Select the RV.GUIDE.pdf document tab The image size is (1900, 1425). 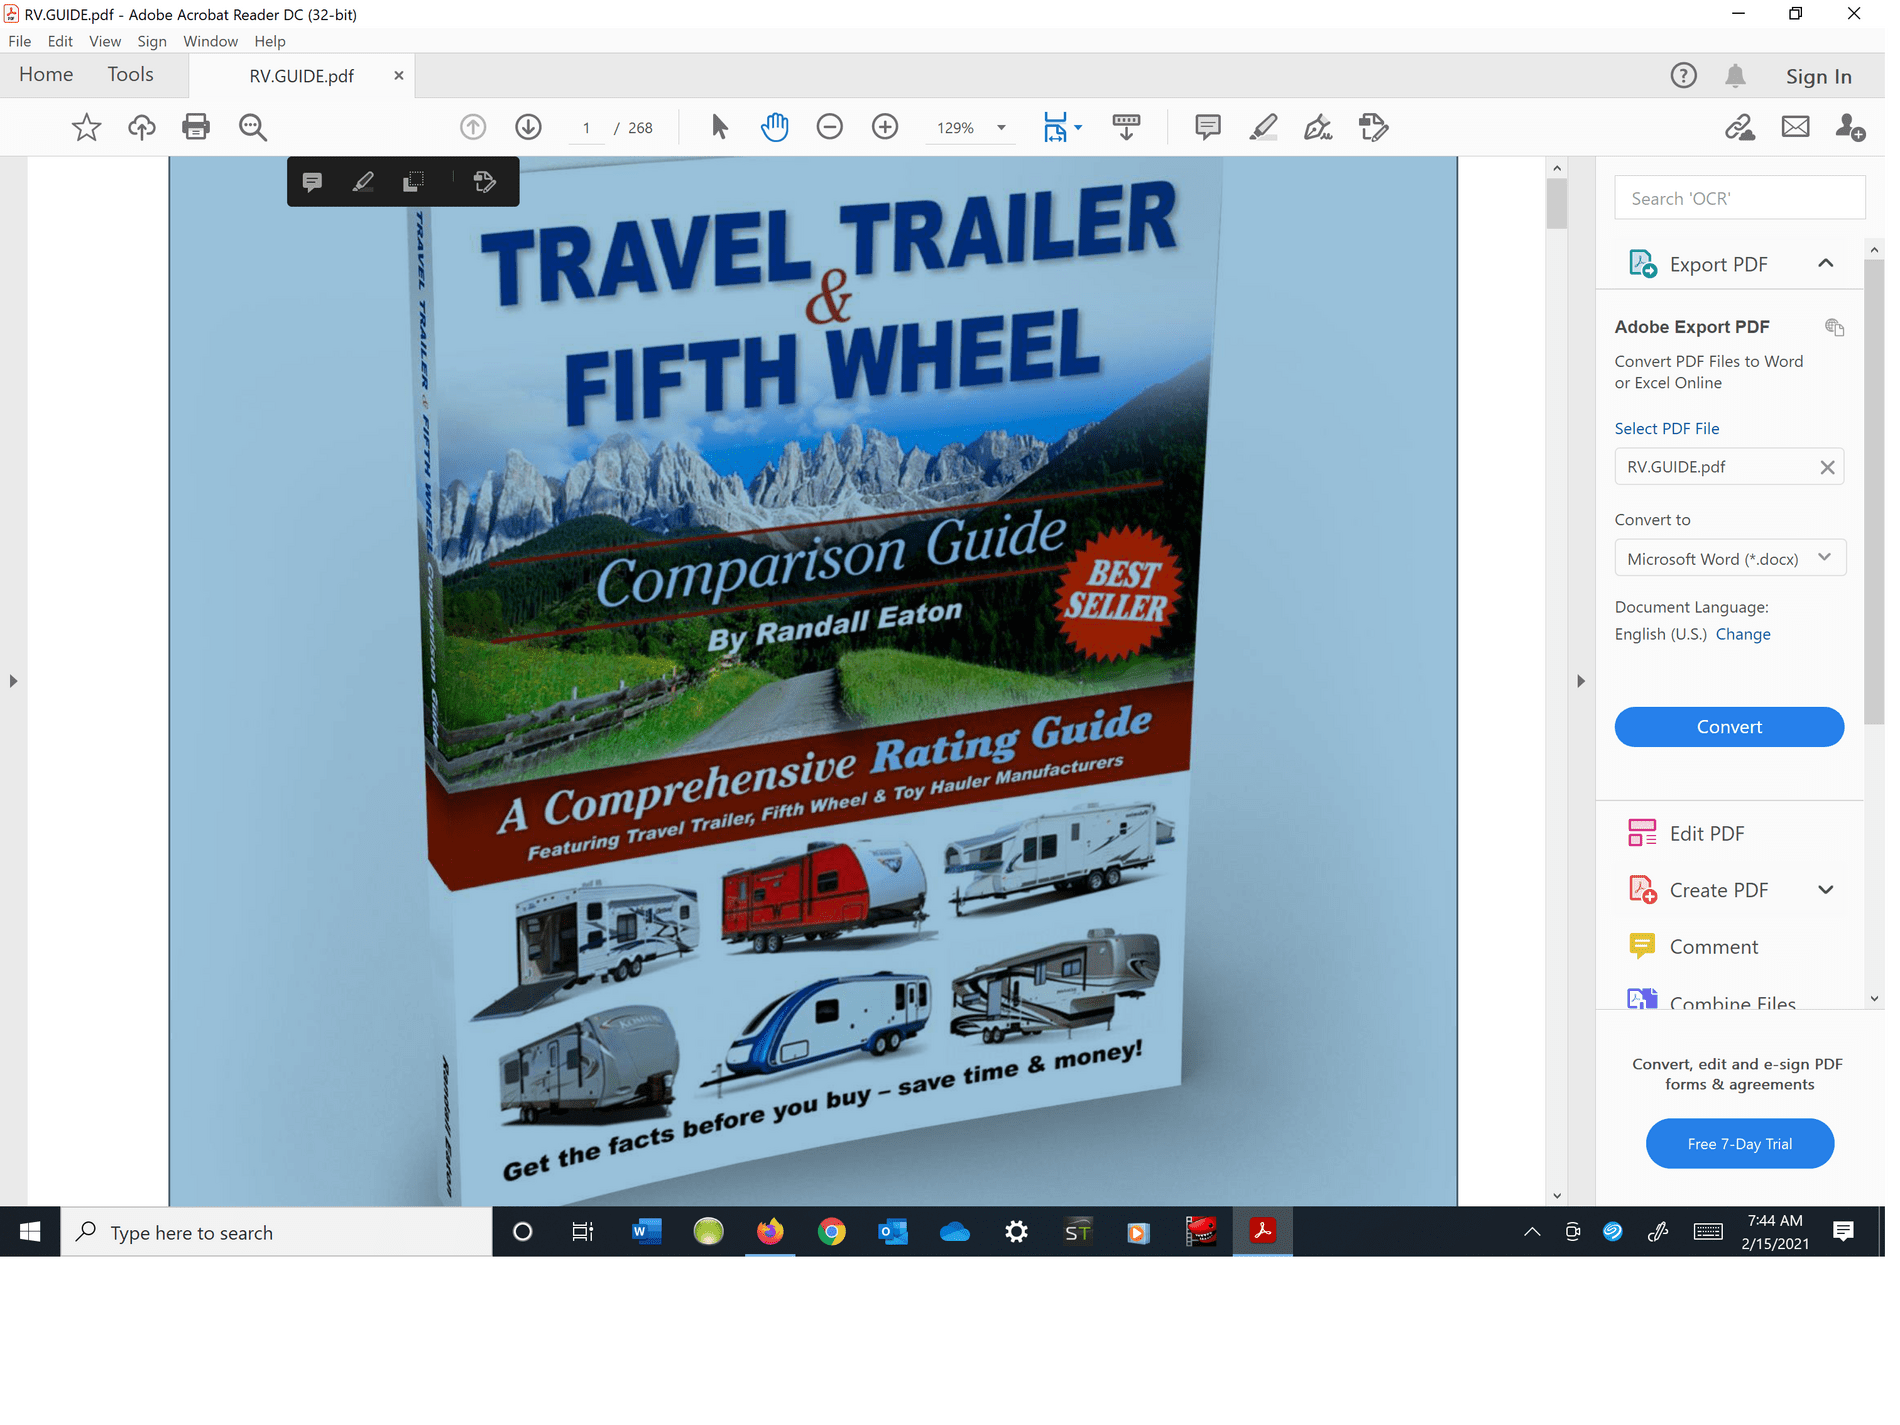[302, 76]
